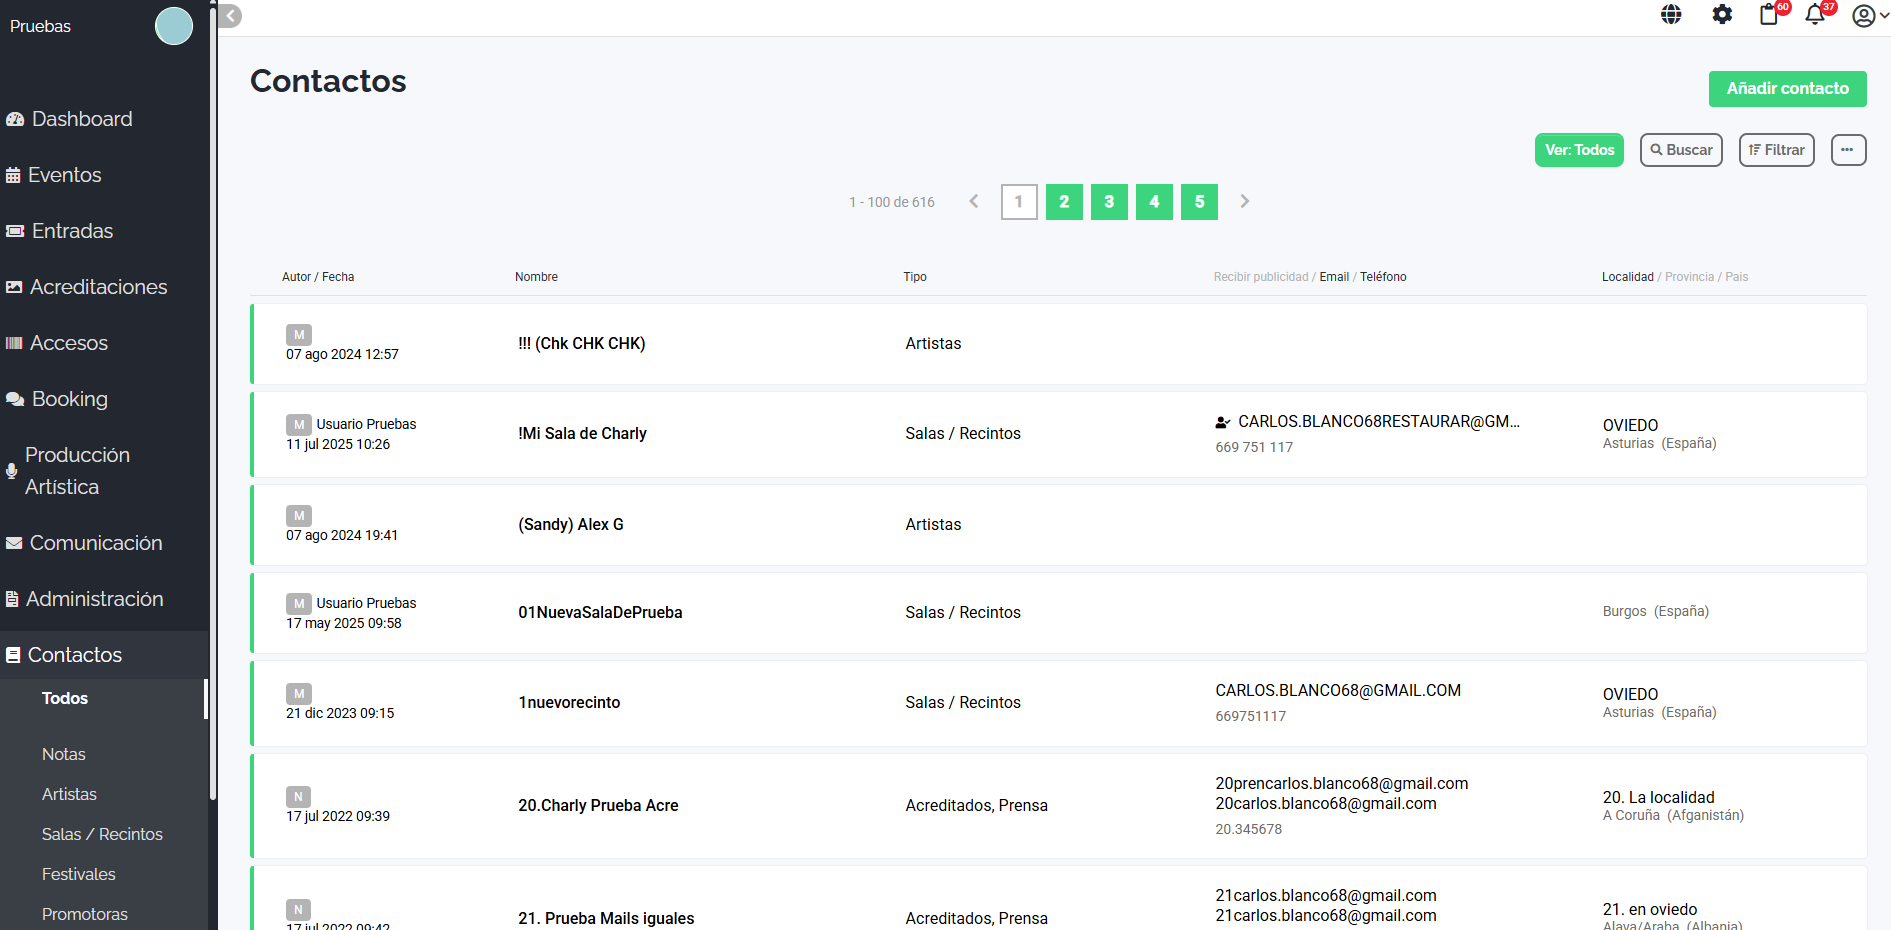
Task: Select the Artistas contacts submenu item
Action: [69, 794]
